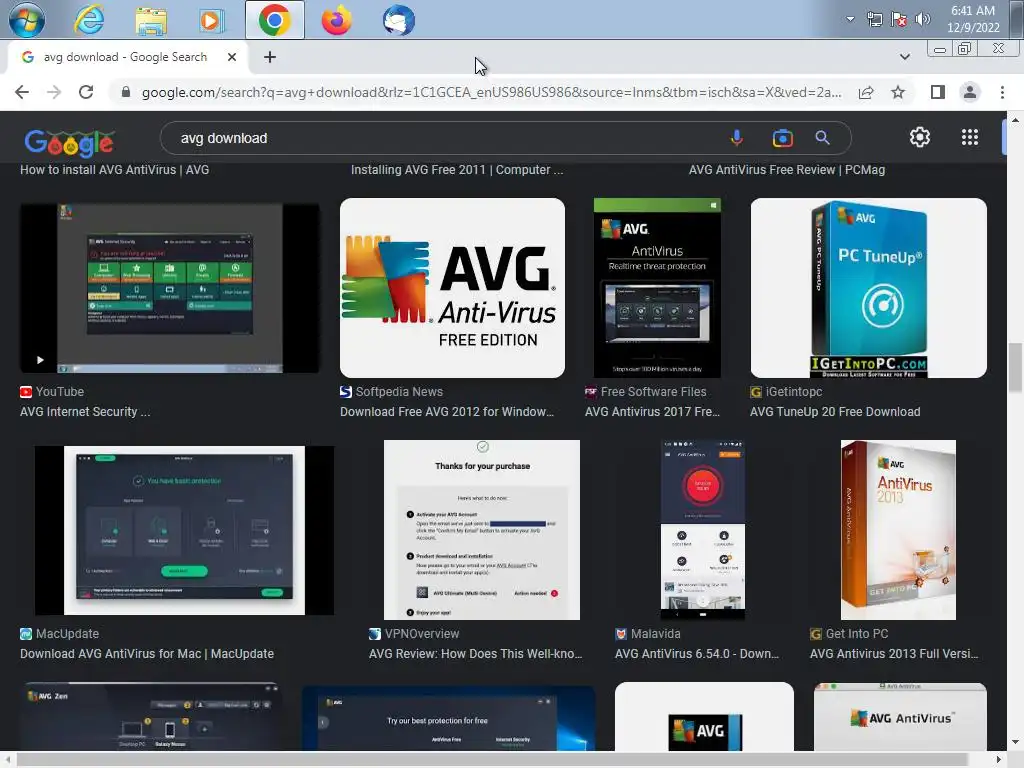The image size is (1024, 768).
Task: Open Thanks for your purchase image
Action: (x=481, y=530)
